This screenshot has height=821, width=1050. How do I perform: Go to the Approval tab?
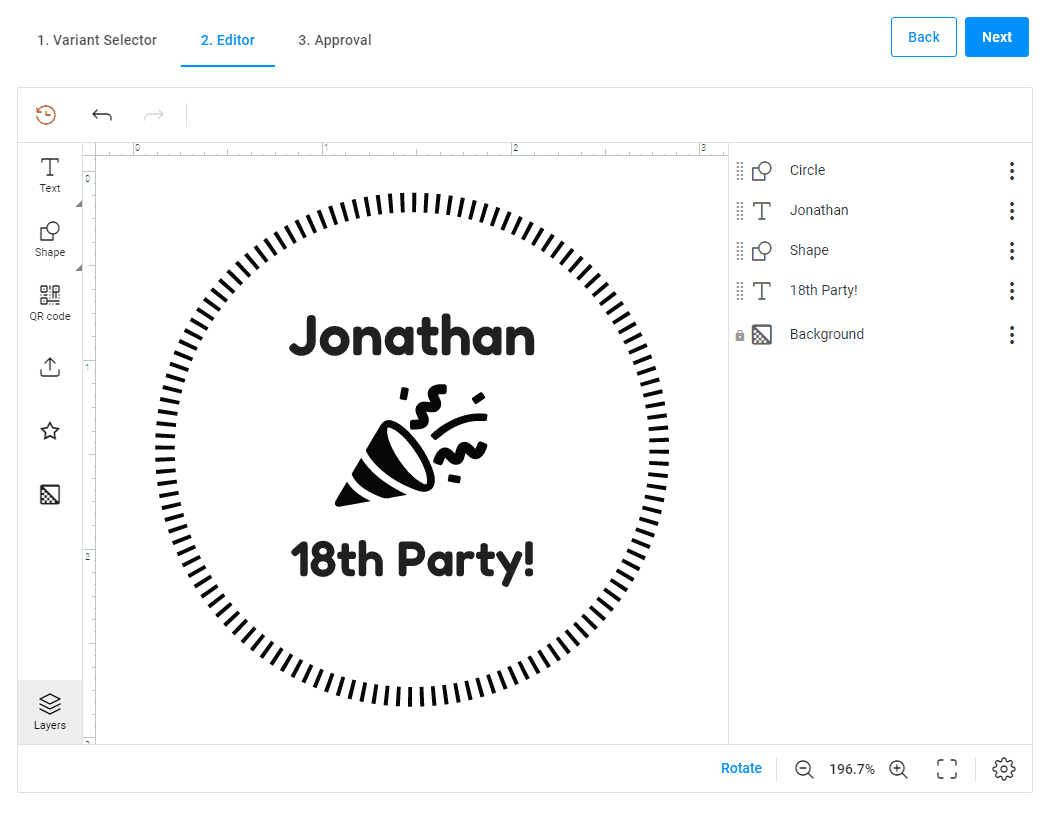pyautogui.click(x=334, y=40)
